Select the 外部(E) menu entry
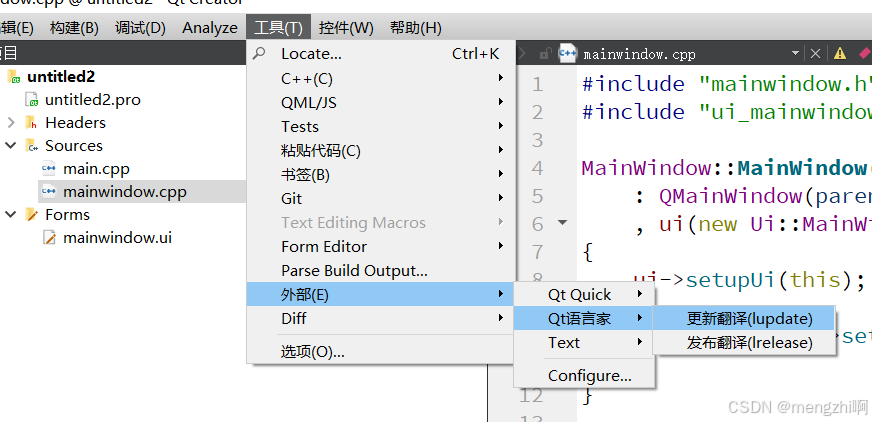Screen dimensions: 872x422 click(x=381, y=294)
